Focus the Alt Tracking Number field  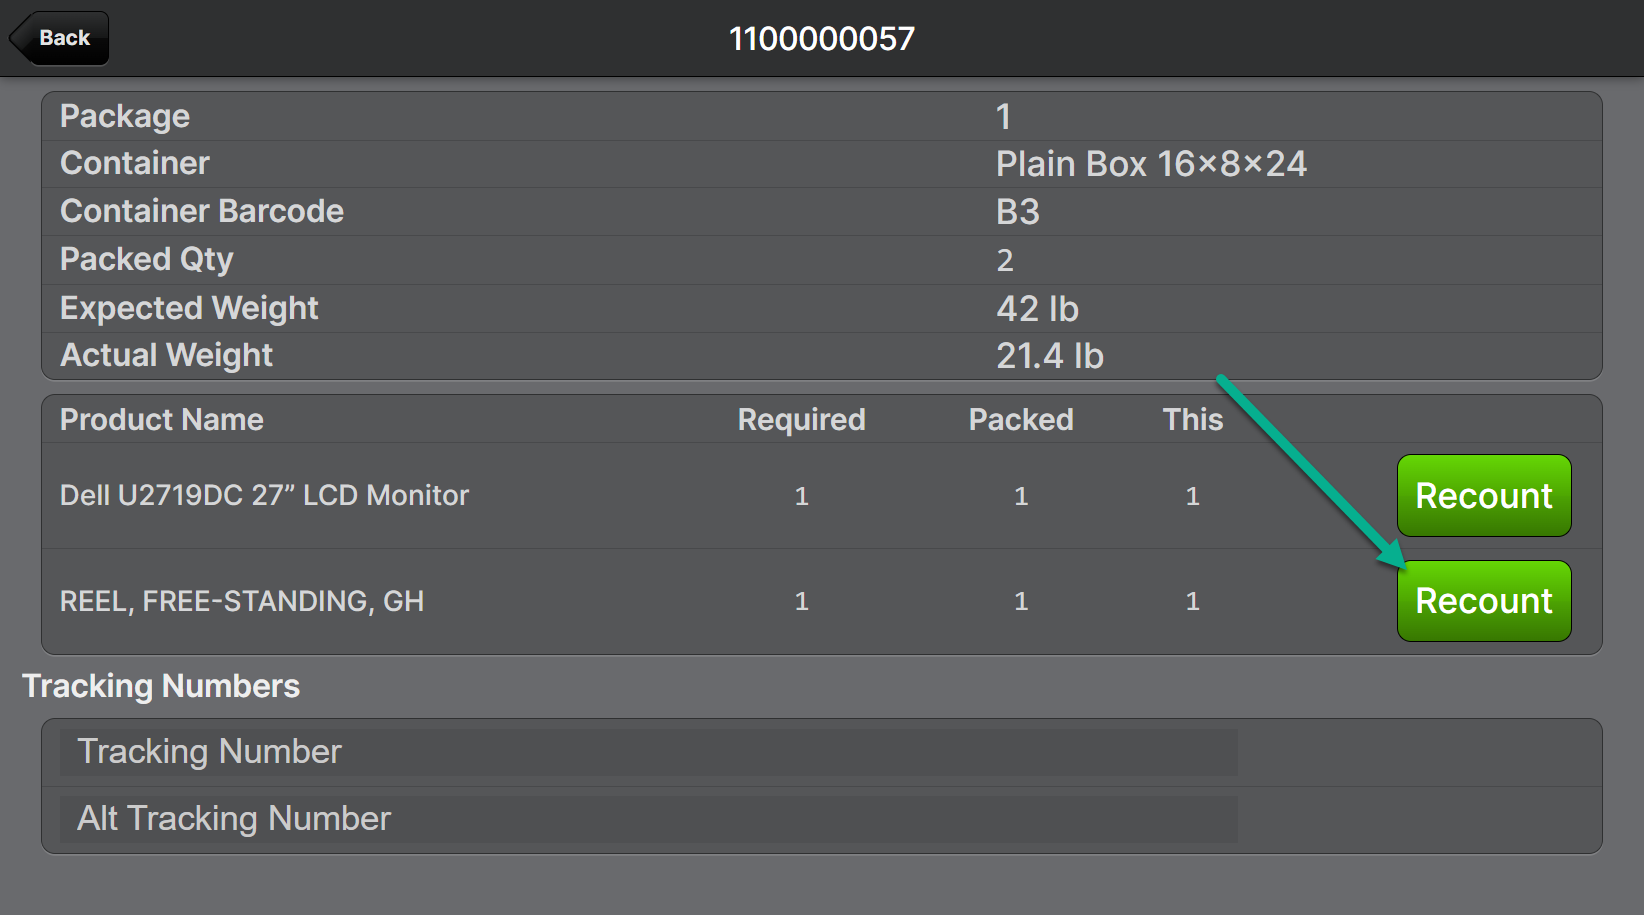click(x=648, y=819)
